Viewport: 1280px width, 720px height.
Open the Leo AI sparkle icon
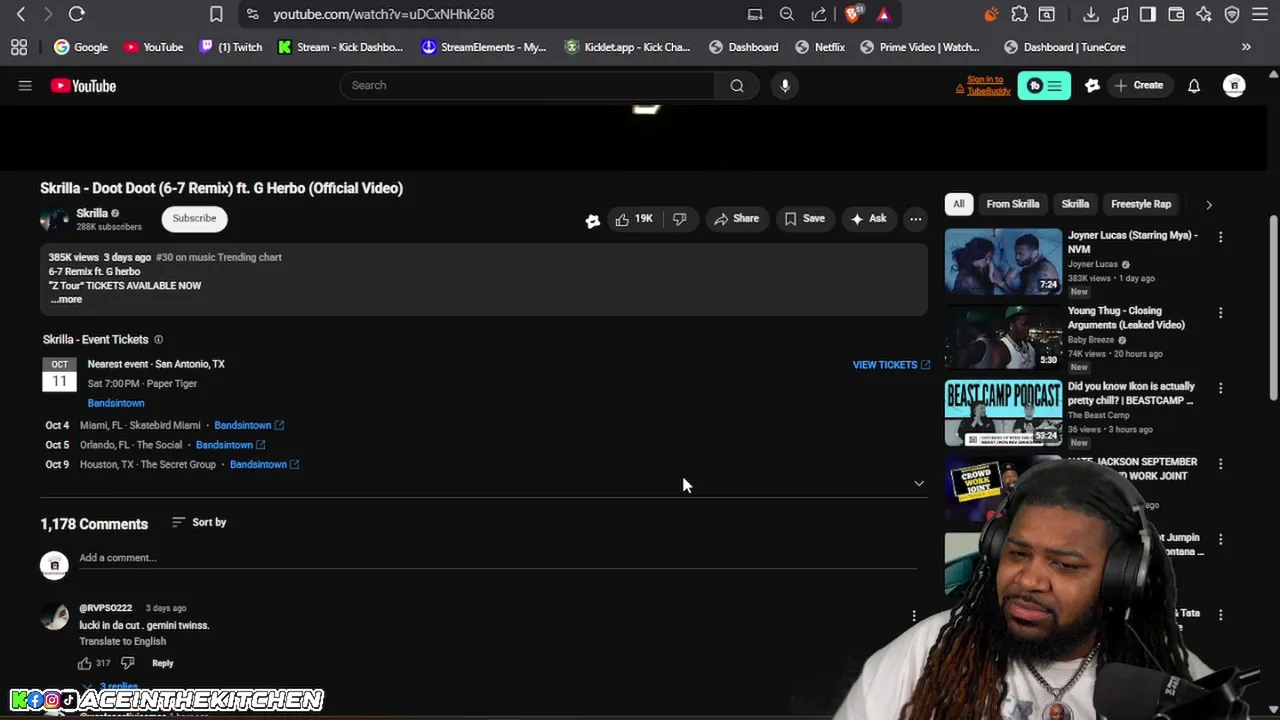point(1204,14)
